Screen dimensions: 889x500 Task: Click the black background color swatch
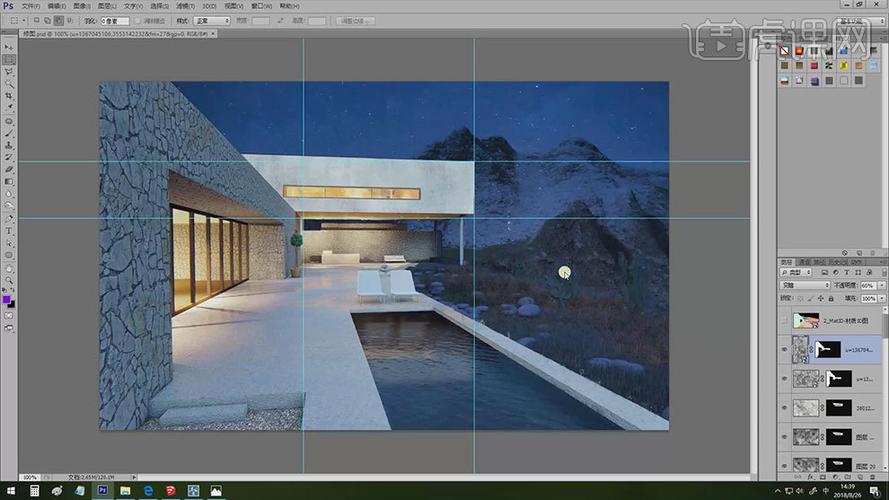[12, 304]
